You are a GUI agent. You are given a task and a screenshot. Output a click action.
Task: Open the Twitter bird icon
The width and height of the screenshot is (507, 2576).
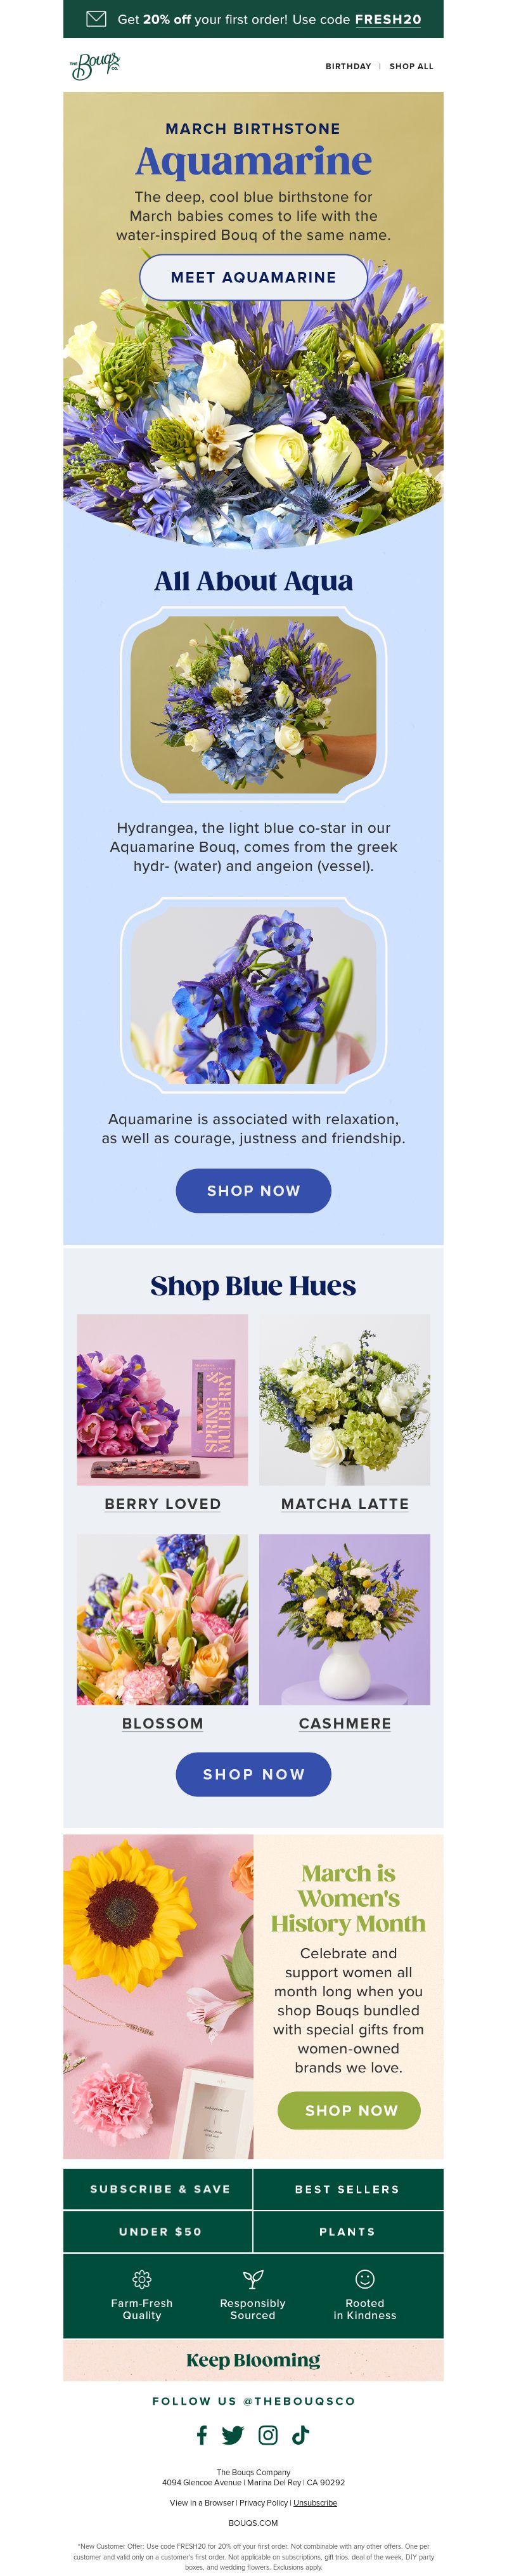pyautogui.click(x=233, y=2434)
